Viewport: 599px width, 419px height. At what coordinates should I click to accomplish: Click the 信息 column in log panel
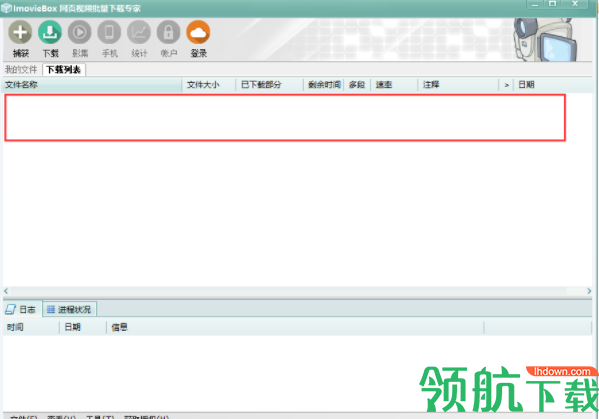[295, 328]
